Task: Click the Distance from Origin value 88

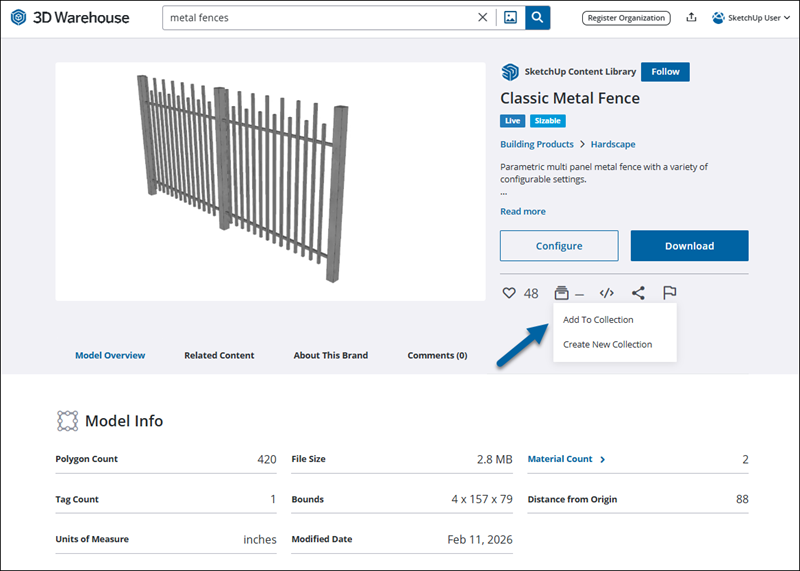Action: (x=742, y=499)
